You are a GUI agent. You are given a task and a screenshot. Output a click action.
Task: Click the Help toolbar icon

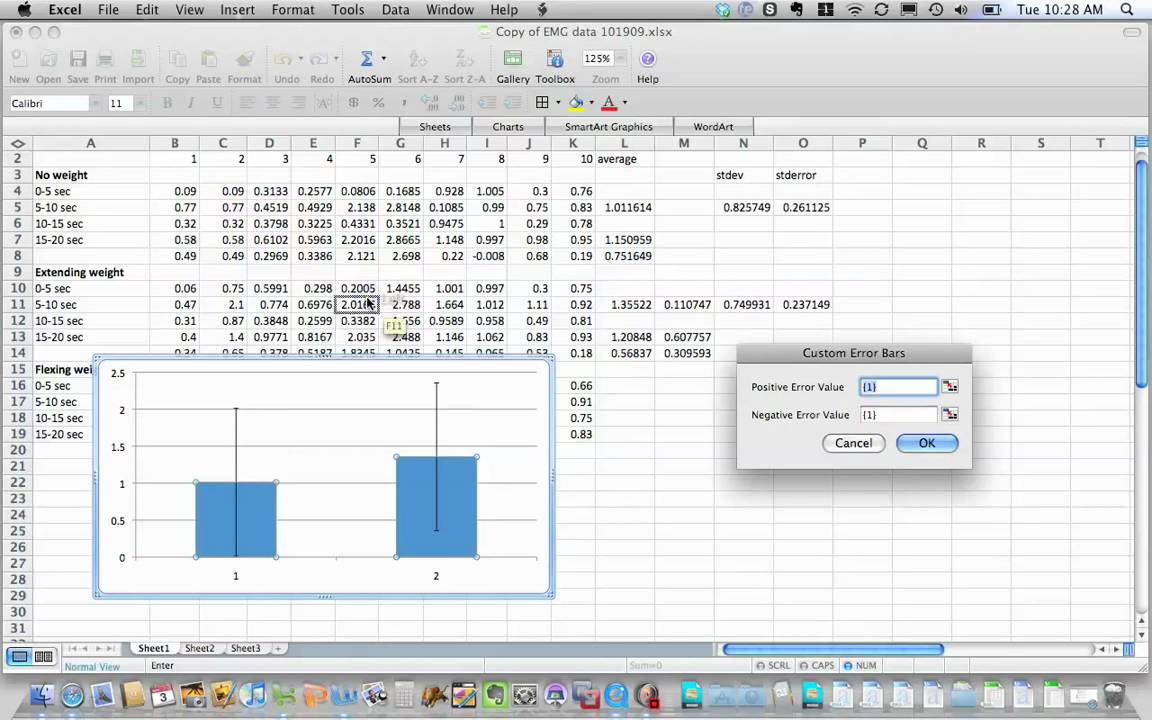647,59
